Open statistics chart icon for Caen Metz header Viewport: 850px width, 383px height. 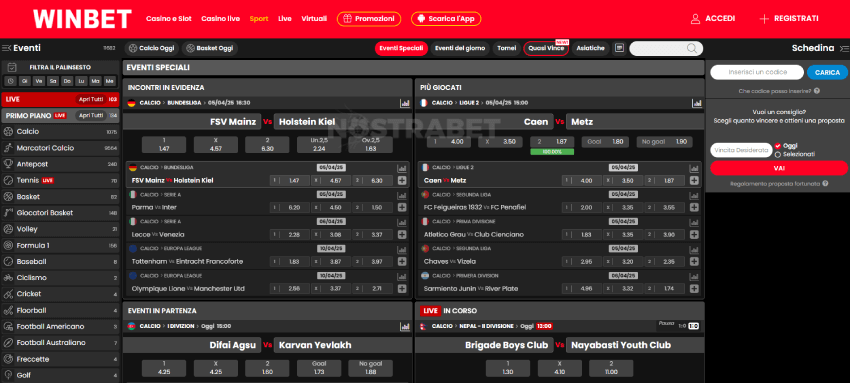pos(697,103)
